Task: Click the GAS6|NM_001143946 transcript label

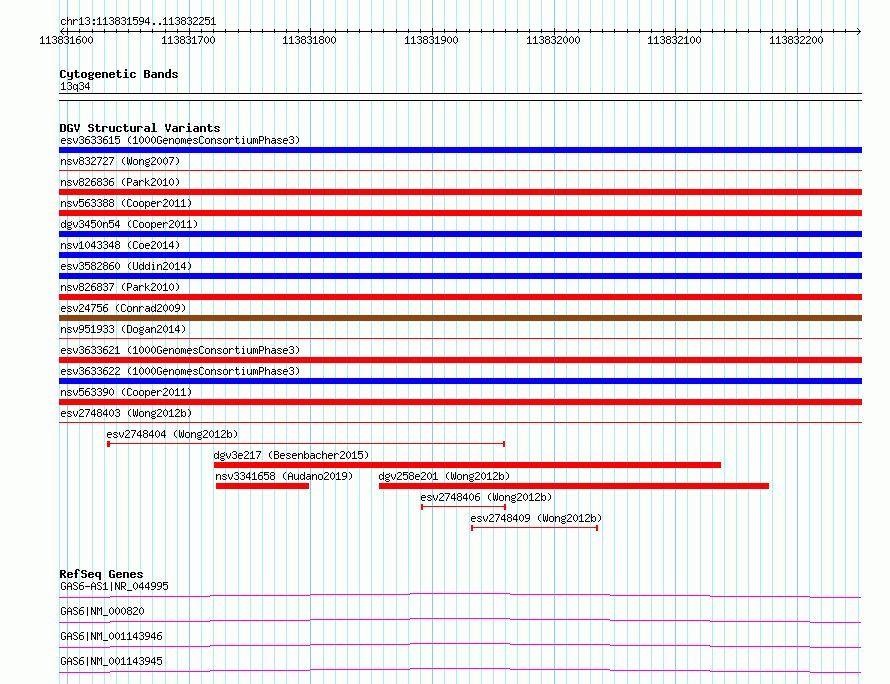Action: click(x=111, y=636)
